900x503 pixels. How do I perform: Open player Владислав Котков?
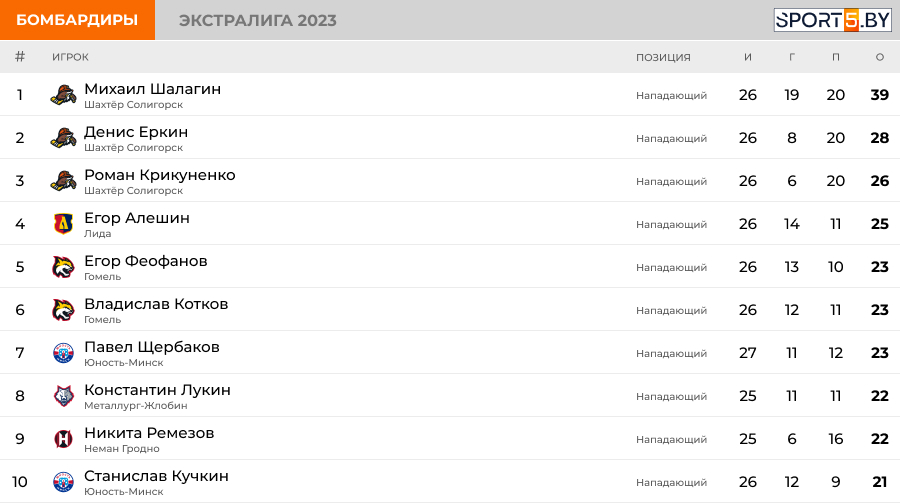click(x=156, y=304)
